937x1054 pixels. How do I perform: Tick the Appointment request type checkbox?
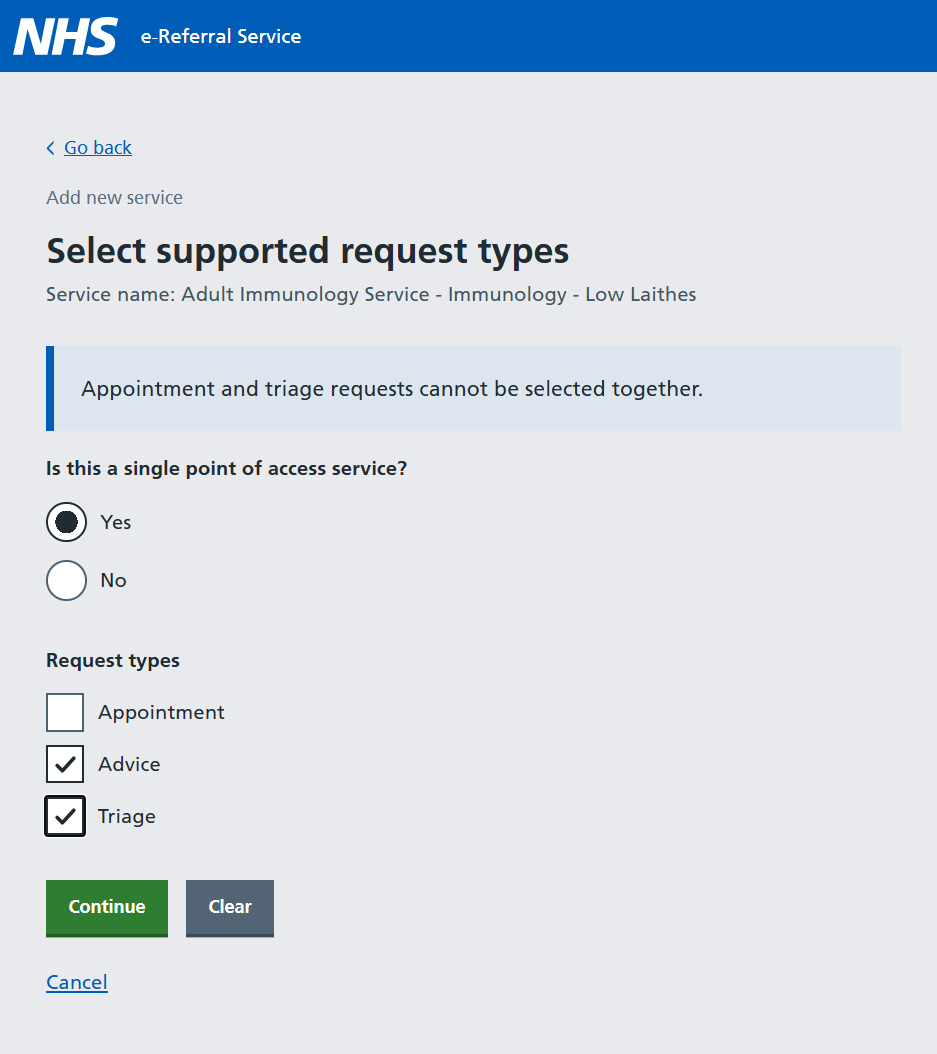coord(65,713)
